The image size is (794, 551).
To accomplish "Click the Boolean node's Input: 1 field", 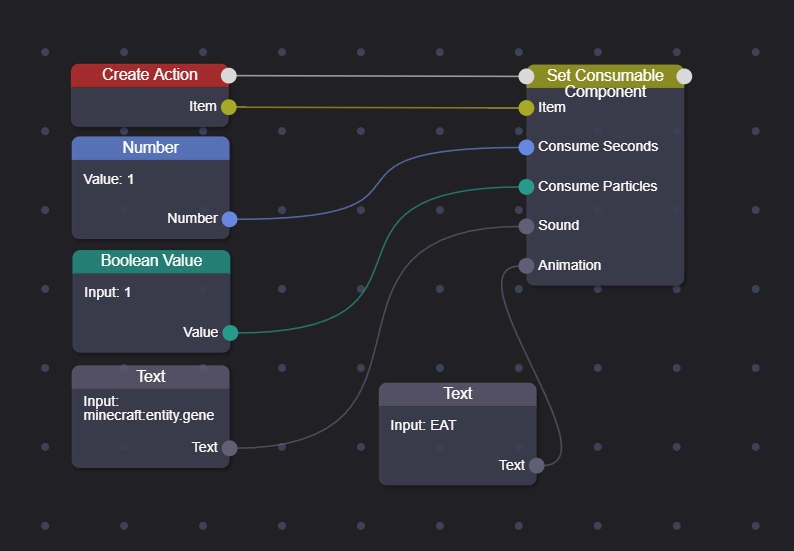I will [107, 293].
